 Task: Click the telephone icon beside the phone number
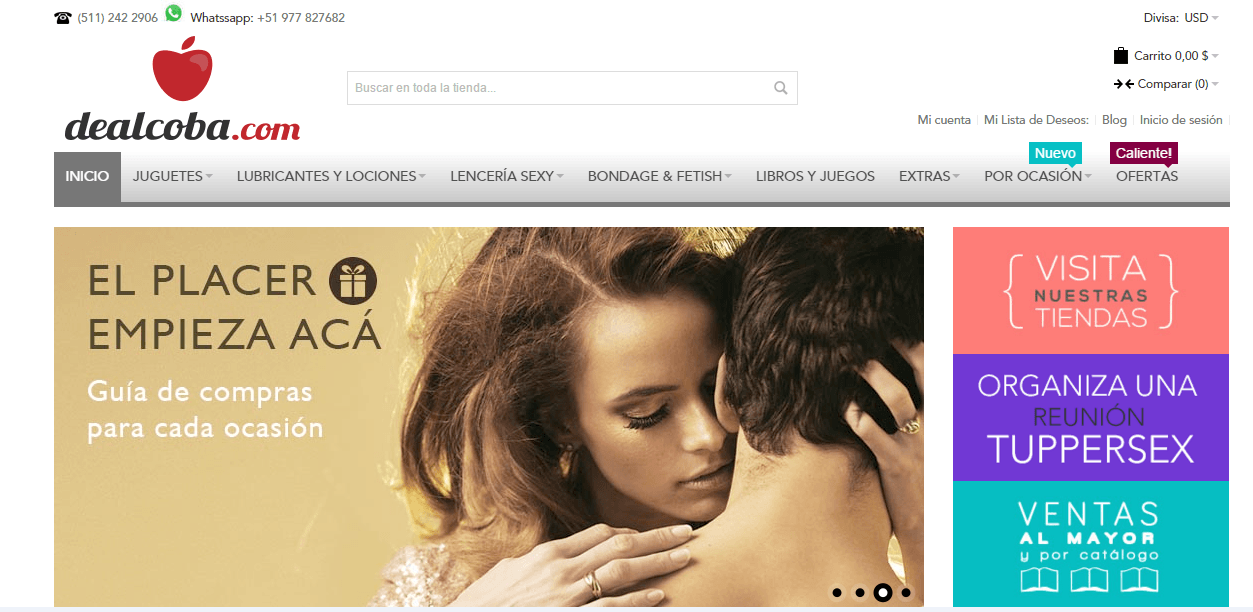pos(63,18)
